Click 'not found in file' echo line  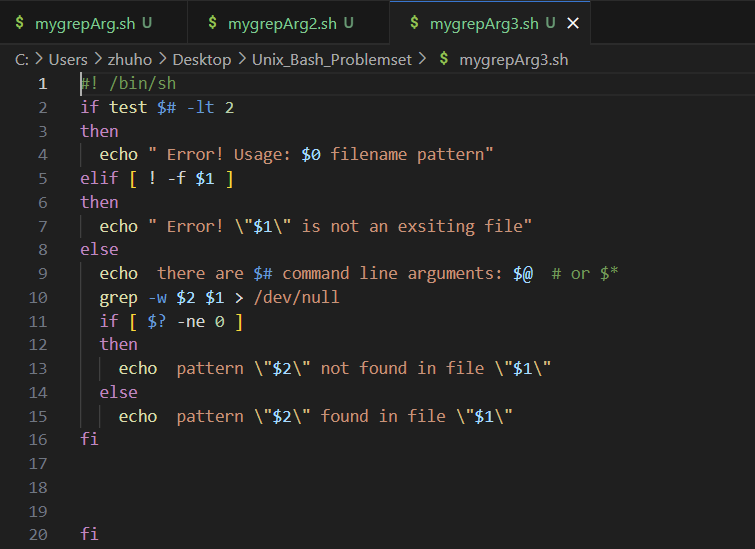click(x=335, y=368)
